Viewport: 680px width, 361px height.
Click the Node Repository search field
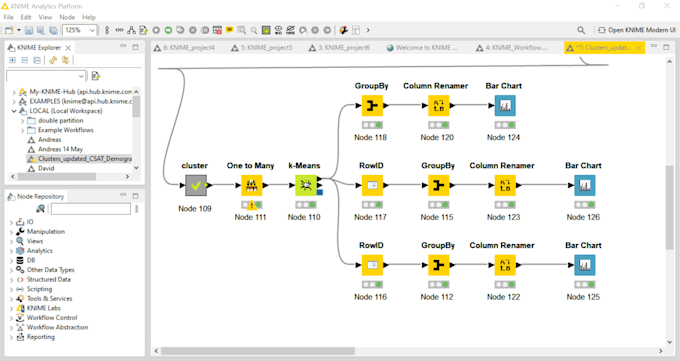(x=91, y=209)
